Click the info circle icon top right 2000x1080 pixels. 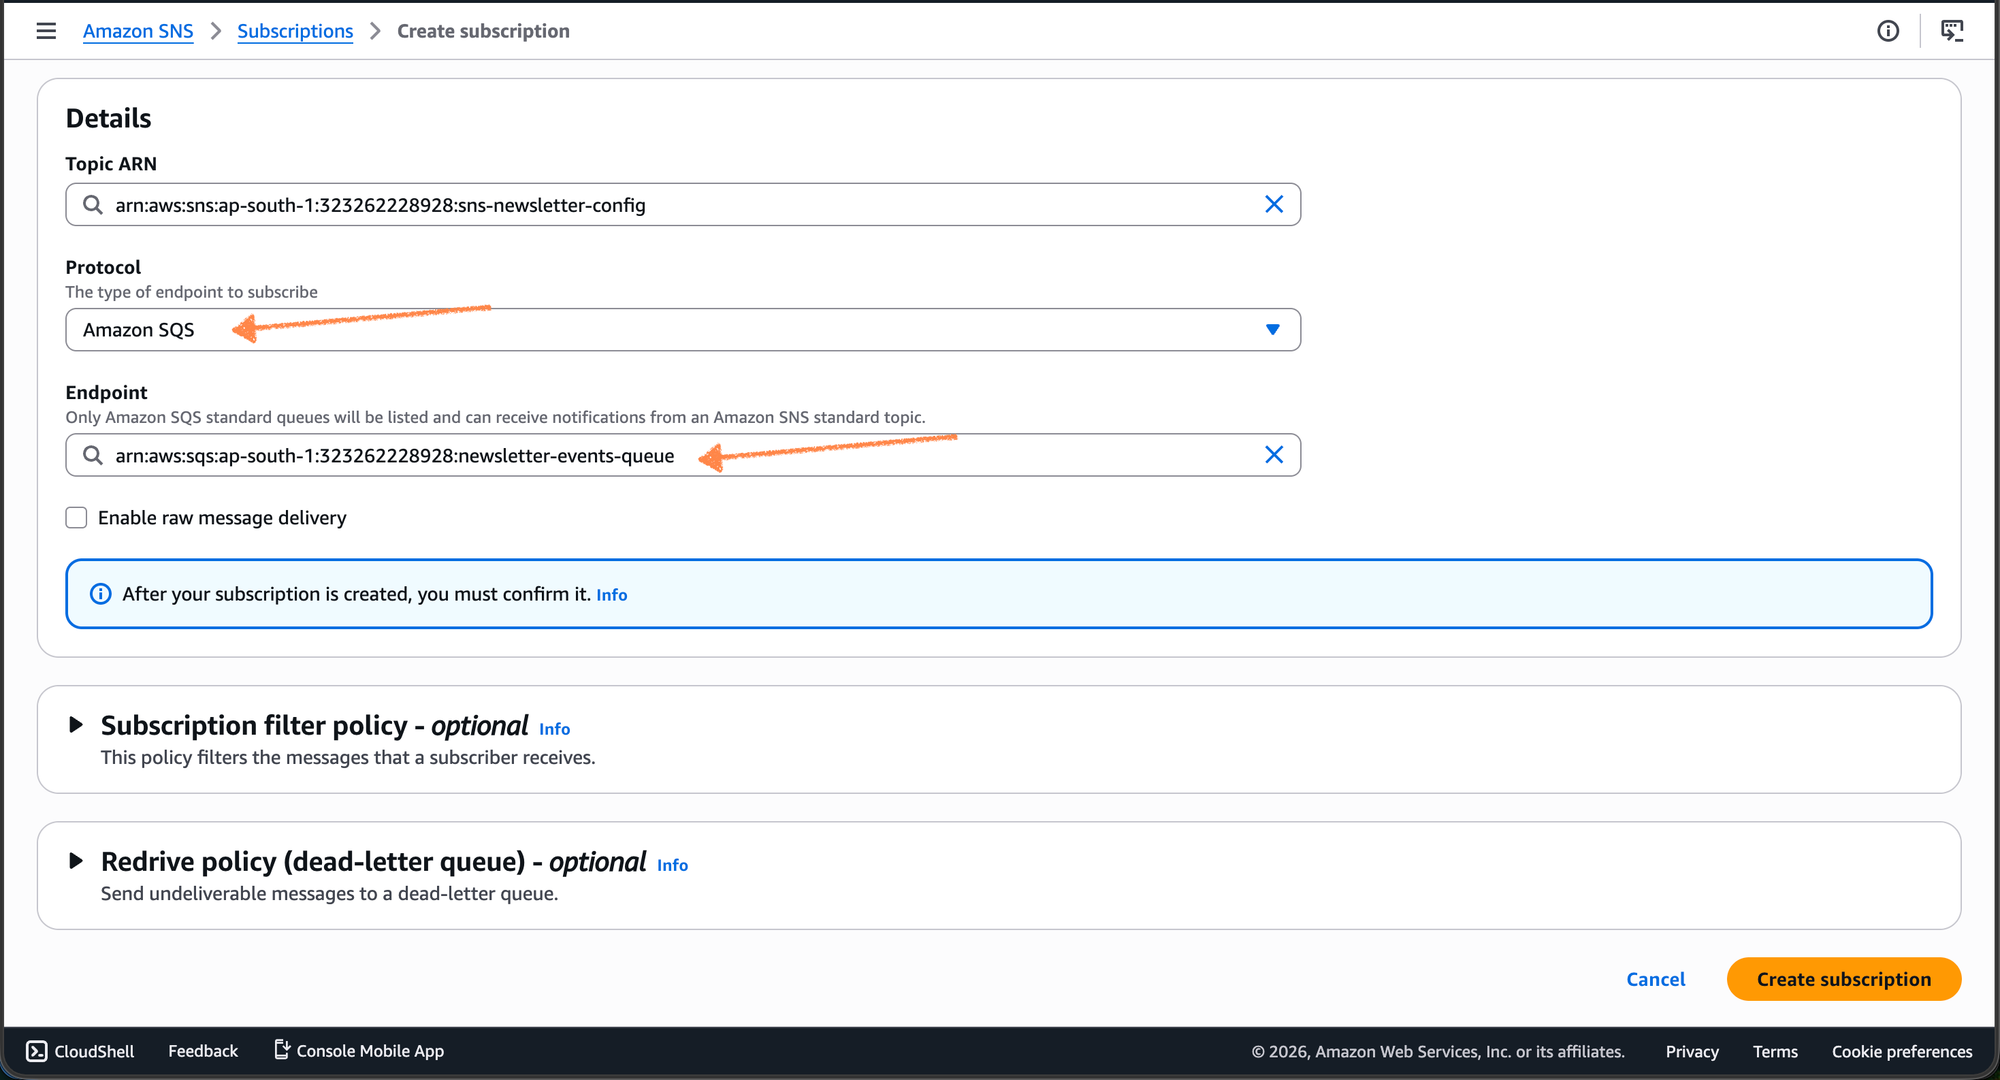point(1888,31)
